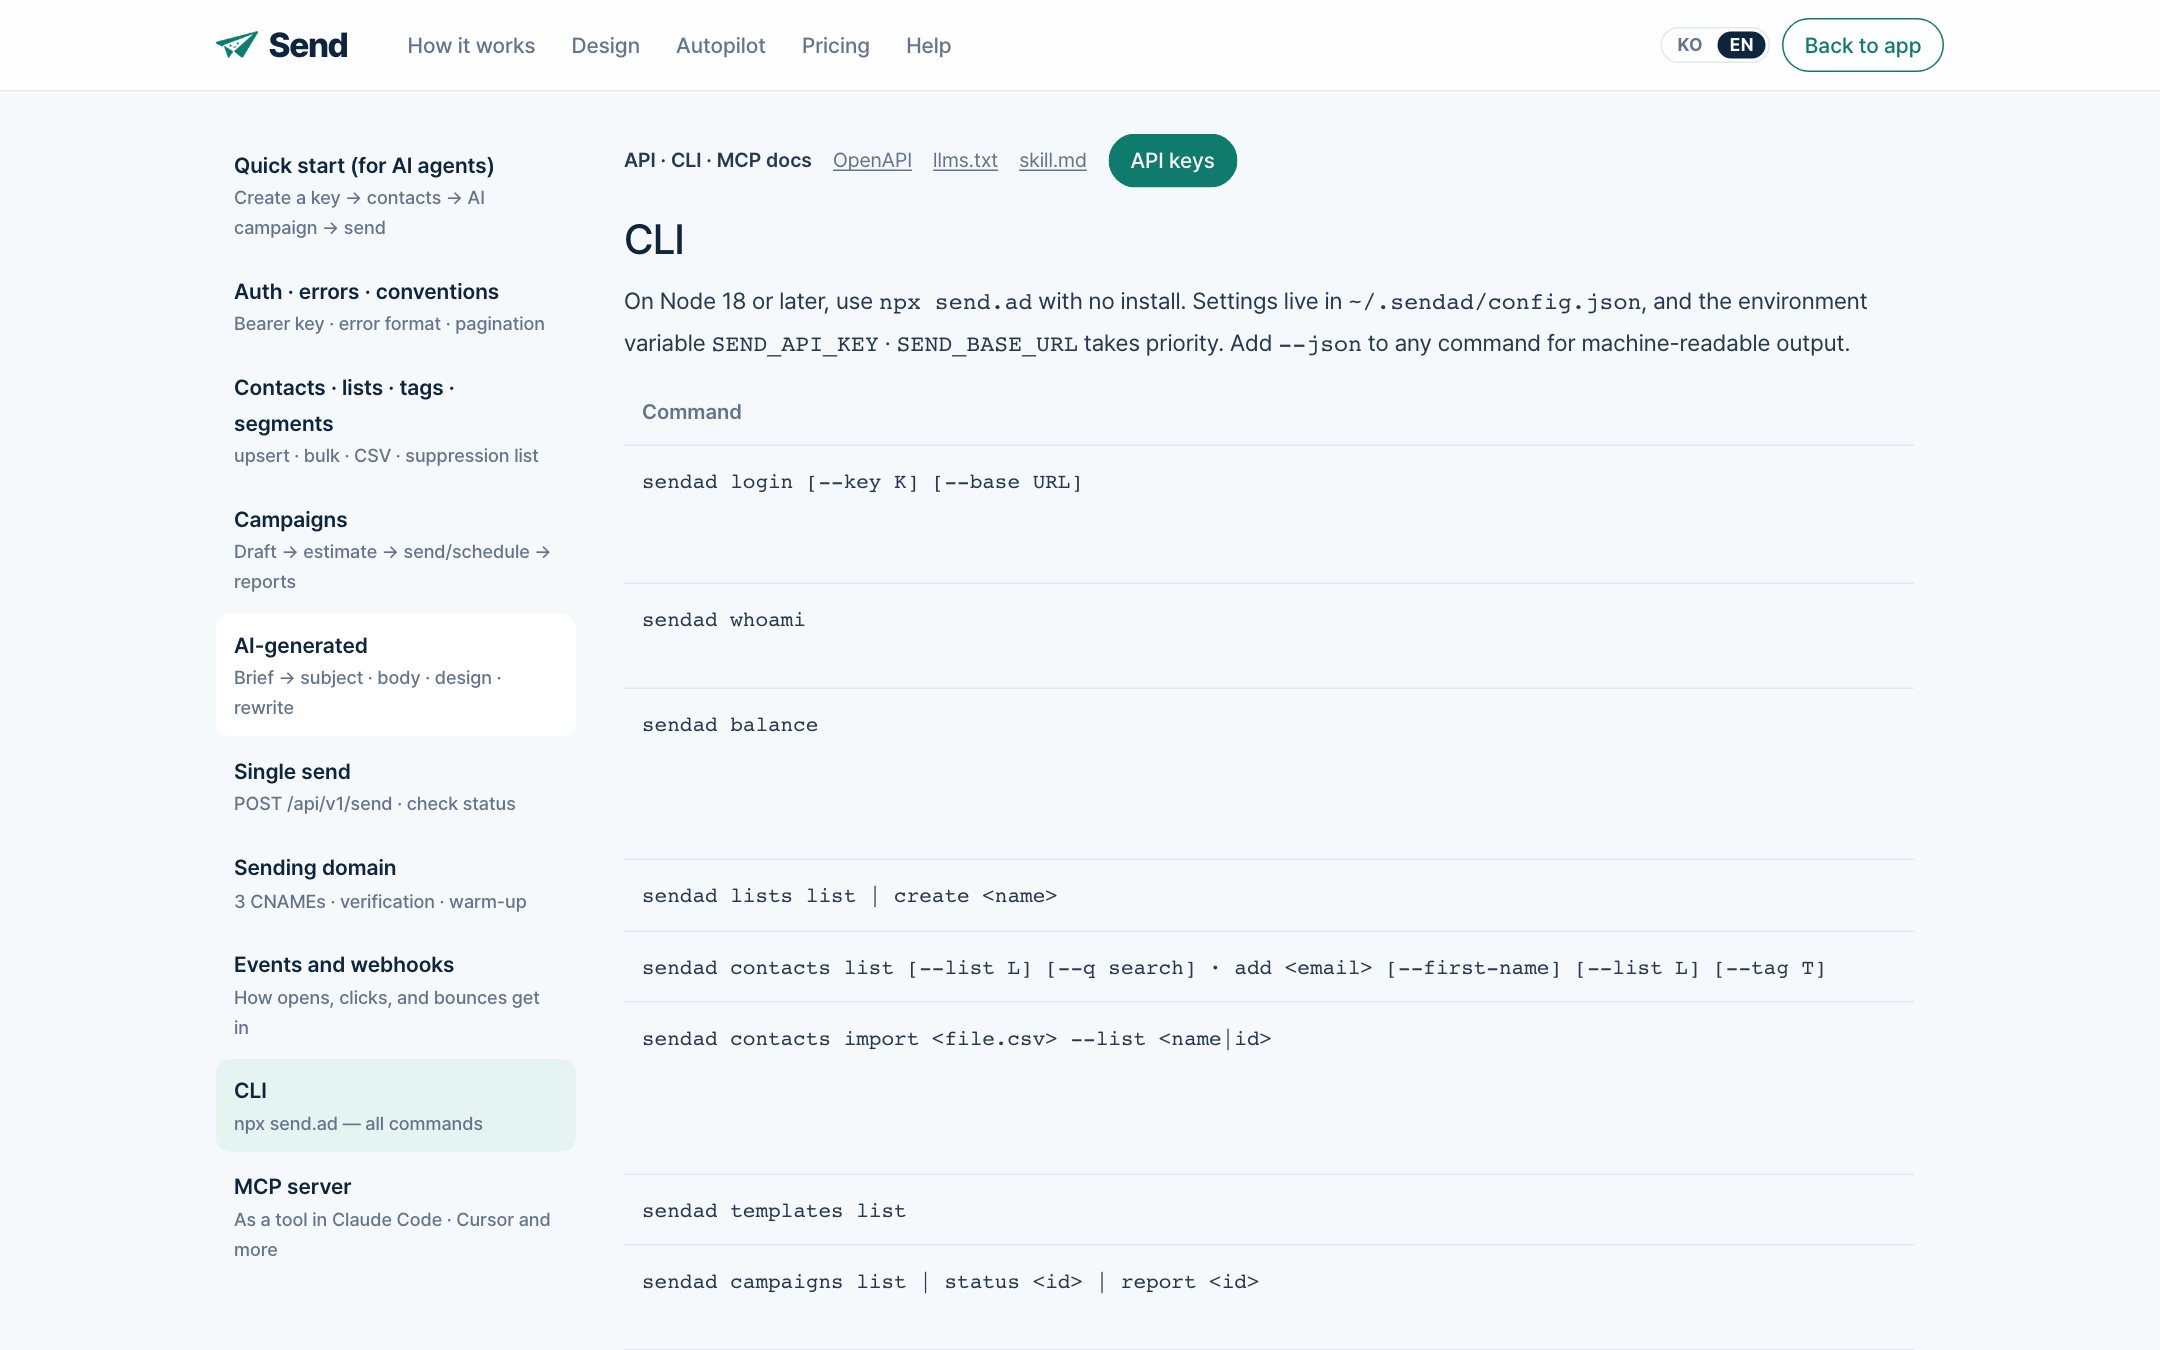The width and height of the screenshot is (2160, 1350).
Task: Select the EN language option
Action: tap(1741, 45)
